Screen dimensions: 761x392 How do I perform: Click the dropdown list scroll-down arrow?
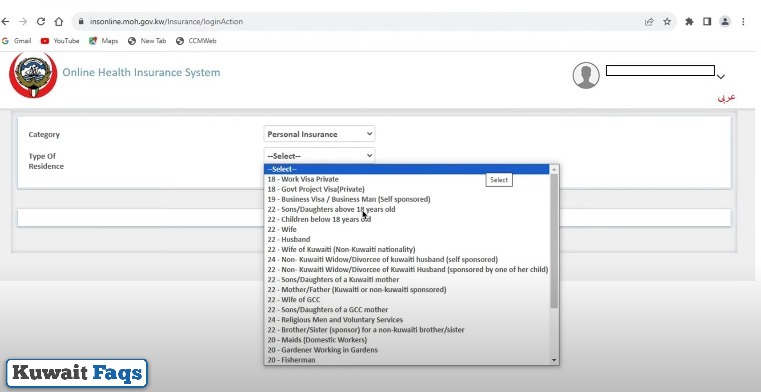point(554,360)
